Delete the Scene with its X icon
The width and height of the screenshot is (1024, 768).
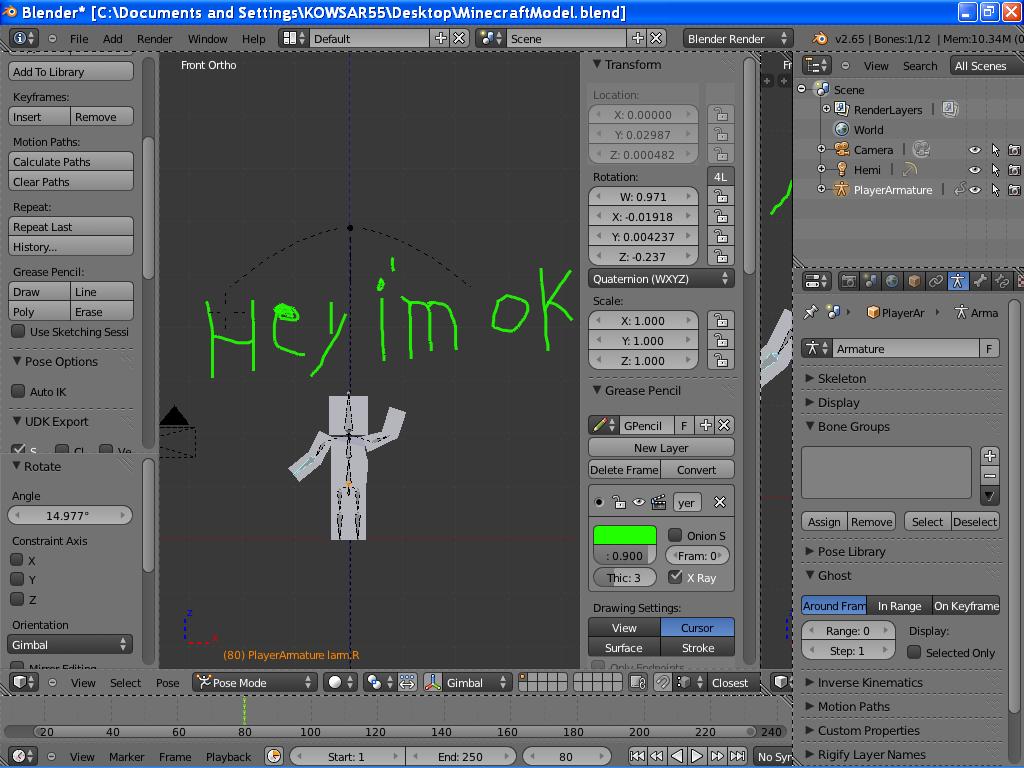[656, 39]
